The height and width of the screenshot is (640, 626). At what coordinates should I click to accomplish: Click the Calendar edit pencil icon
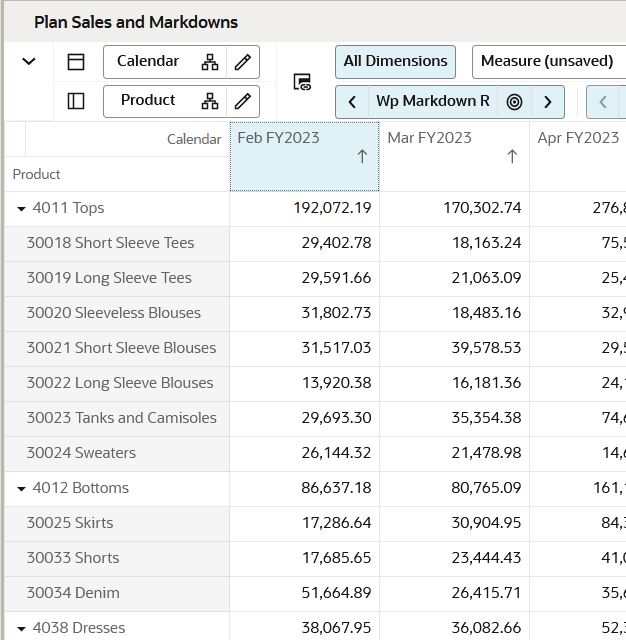[x=242, y=62]
